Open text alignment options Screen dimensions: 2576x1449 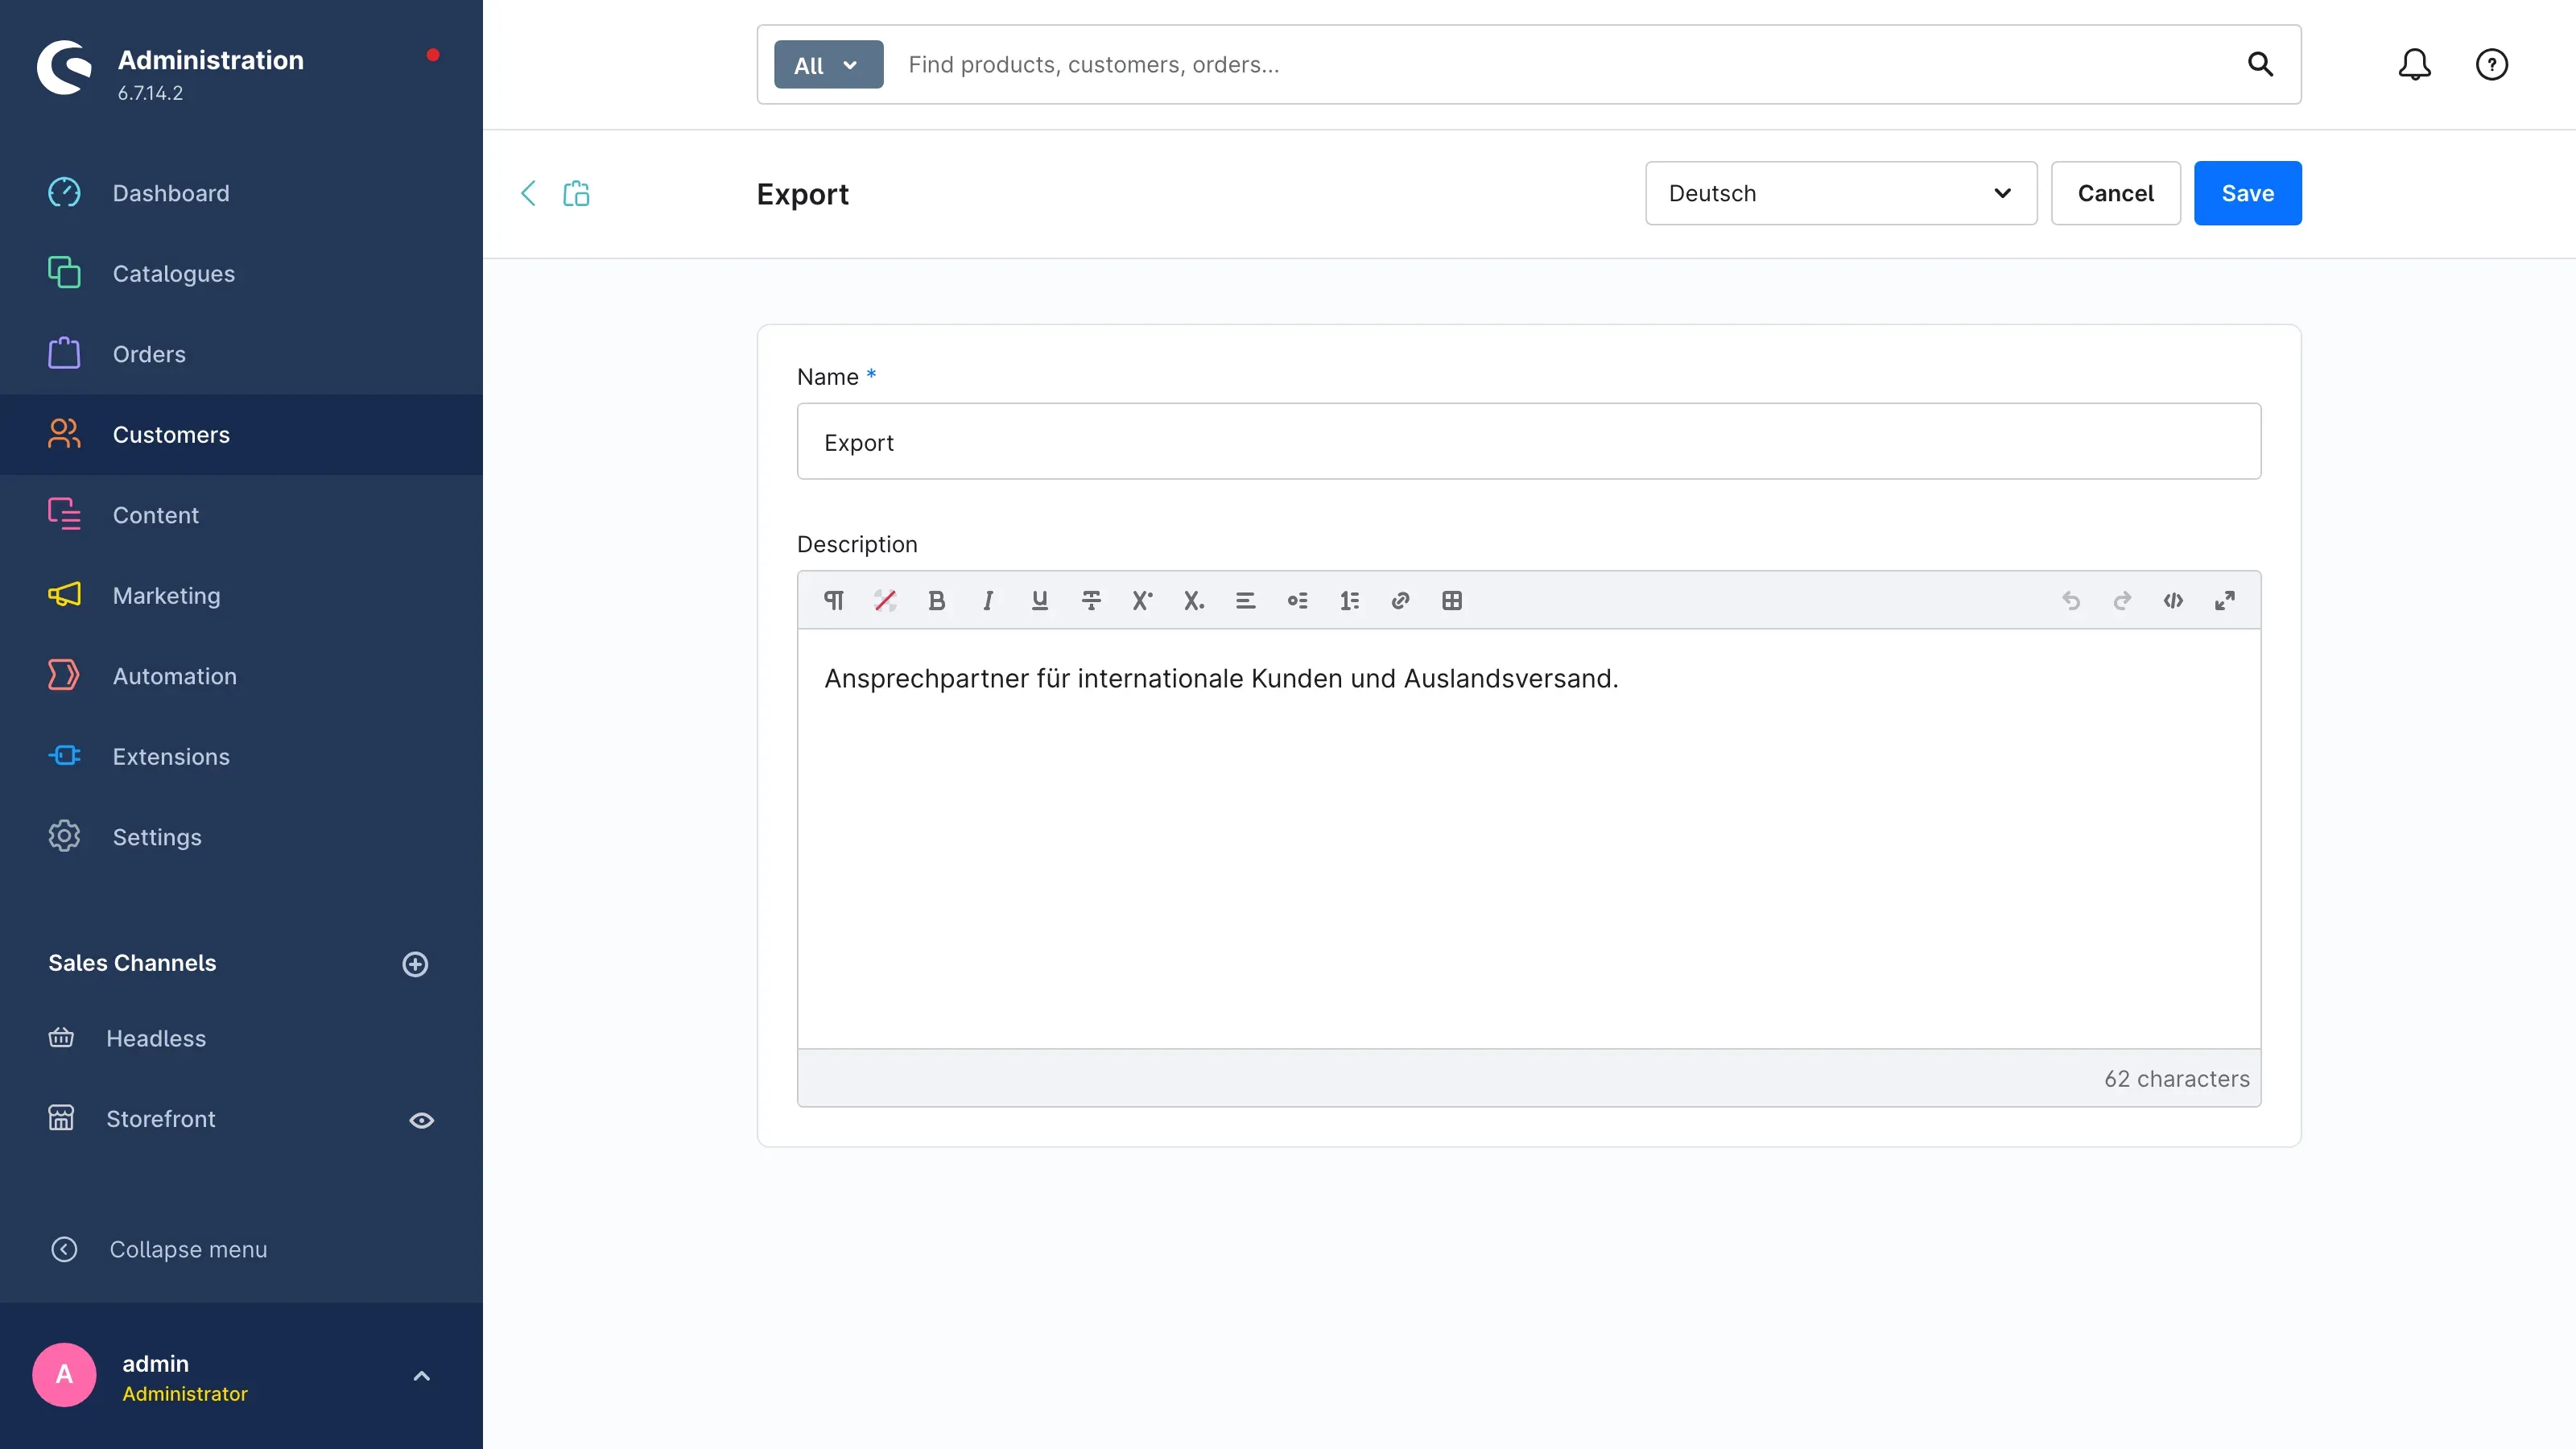1245,600
